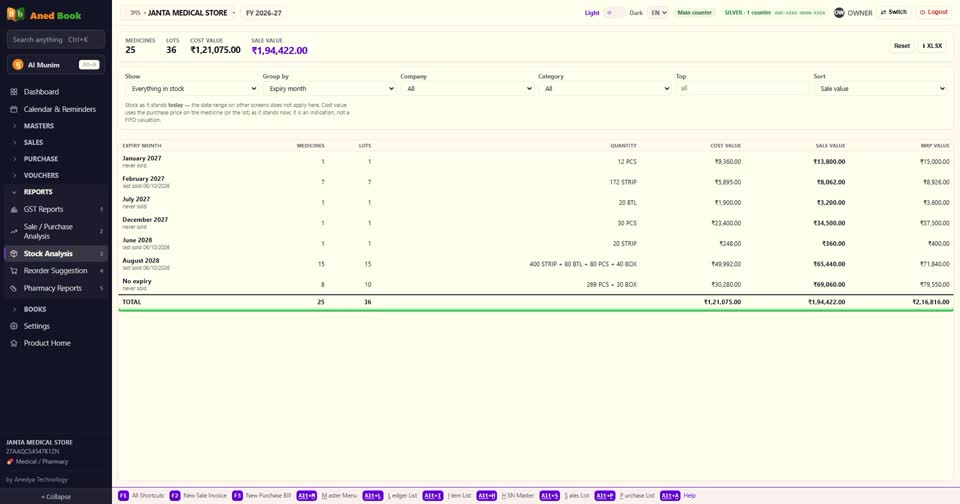Expand the BOOKS sidebar section
The height and width of the screenshot is (504, 960).
[55, 309]
